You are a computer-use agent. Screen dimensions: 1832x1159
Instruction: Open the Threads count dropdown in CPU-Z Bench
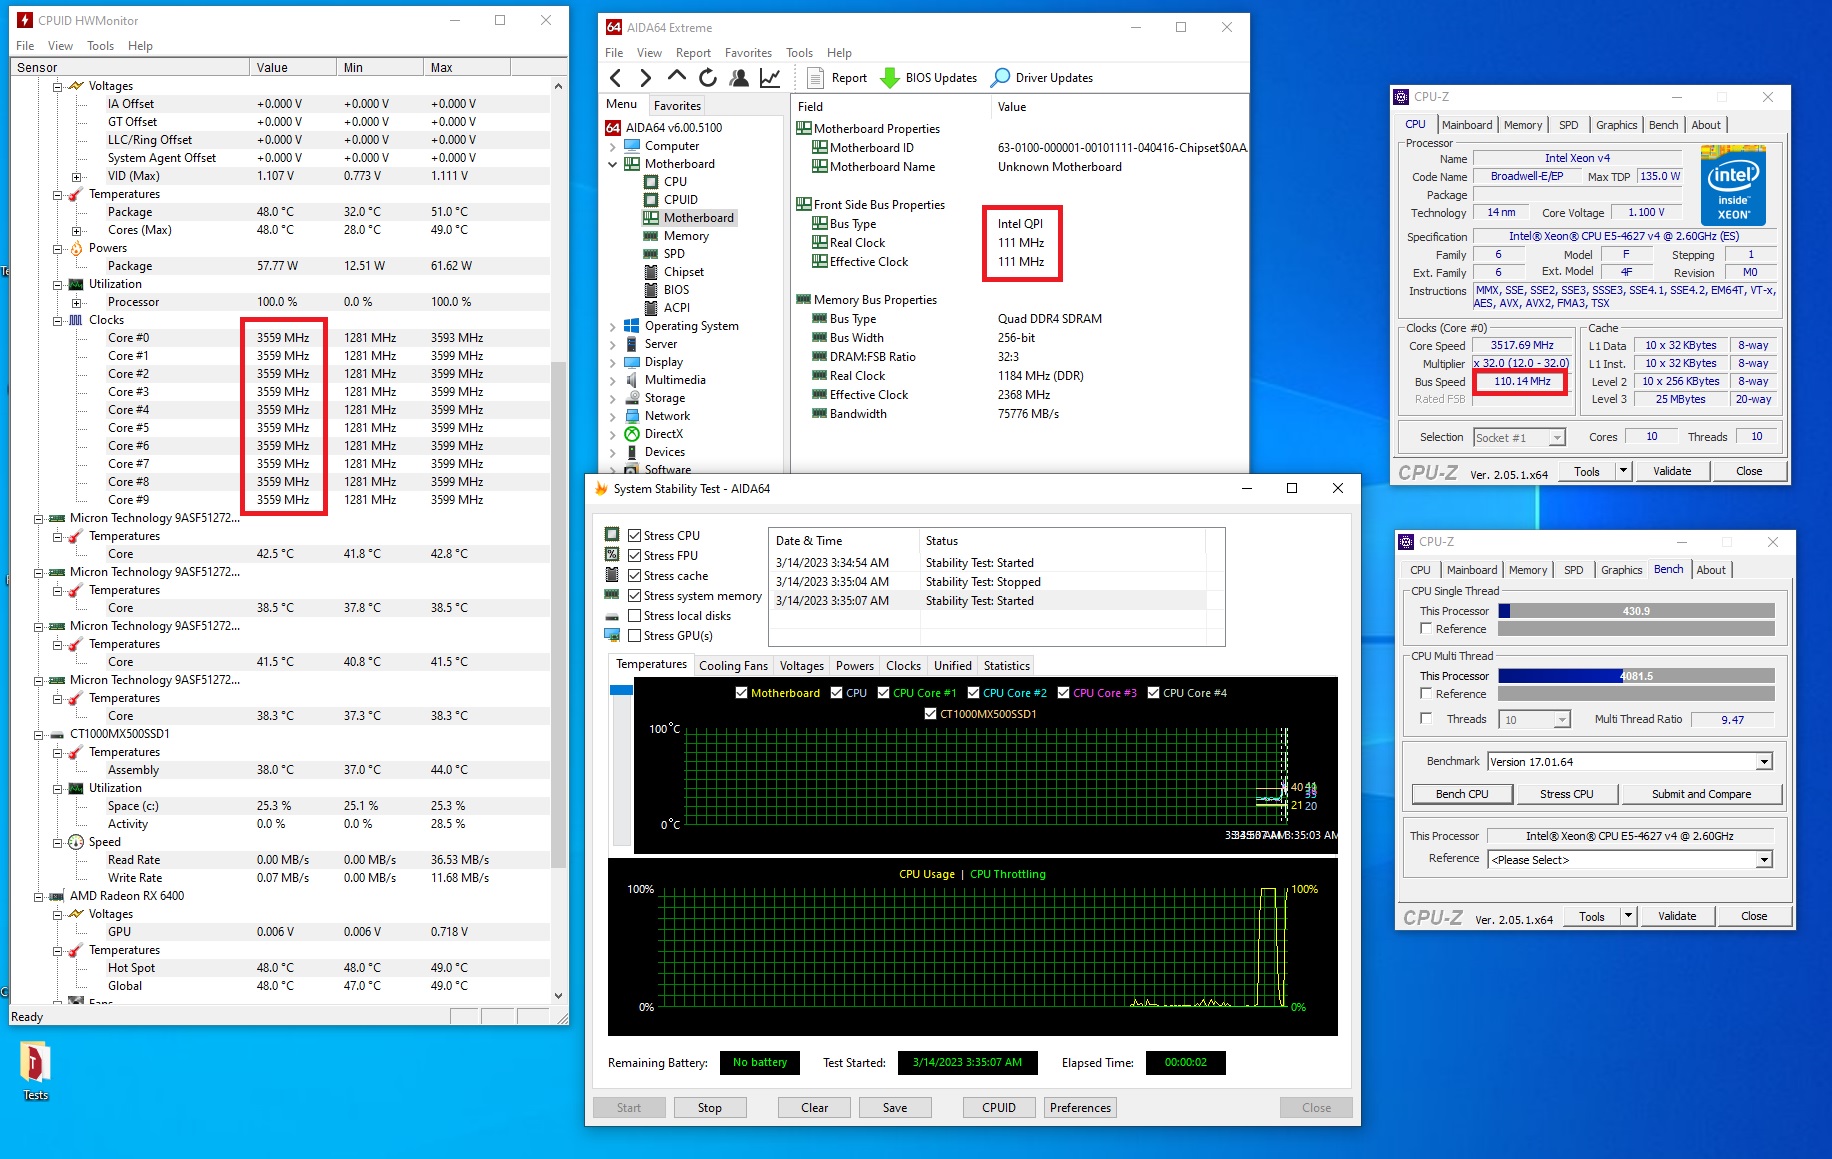pos(1561,720)
